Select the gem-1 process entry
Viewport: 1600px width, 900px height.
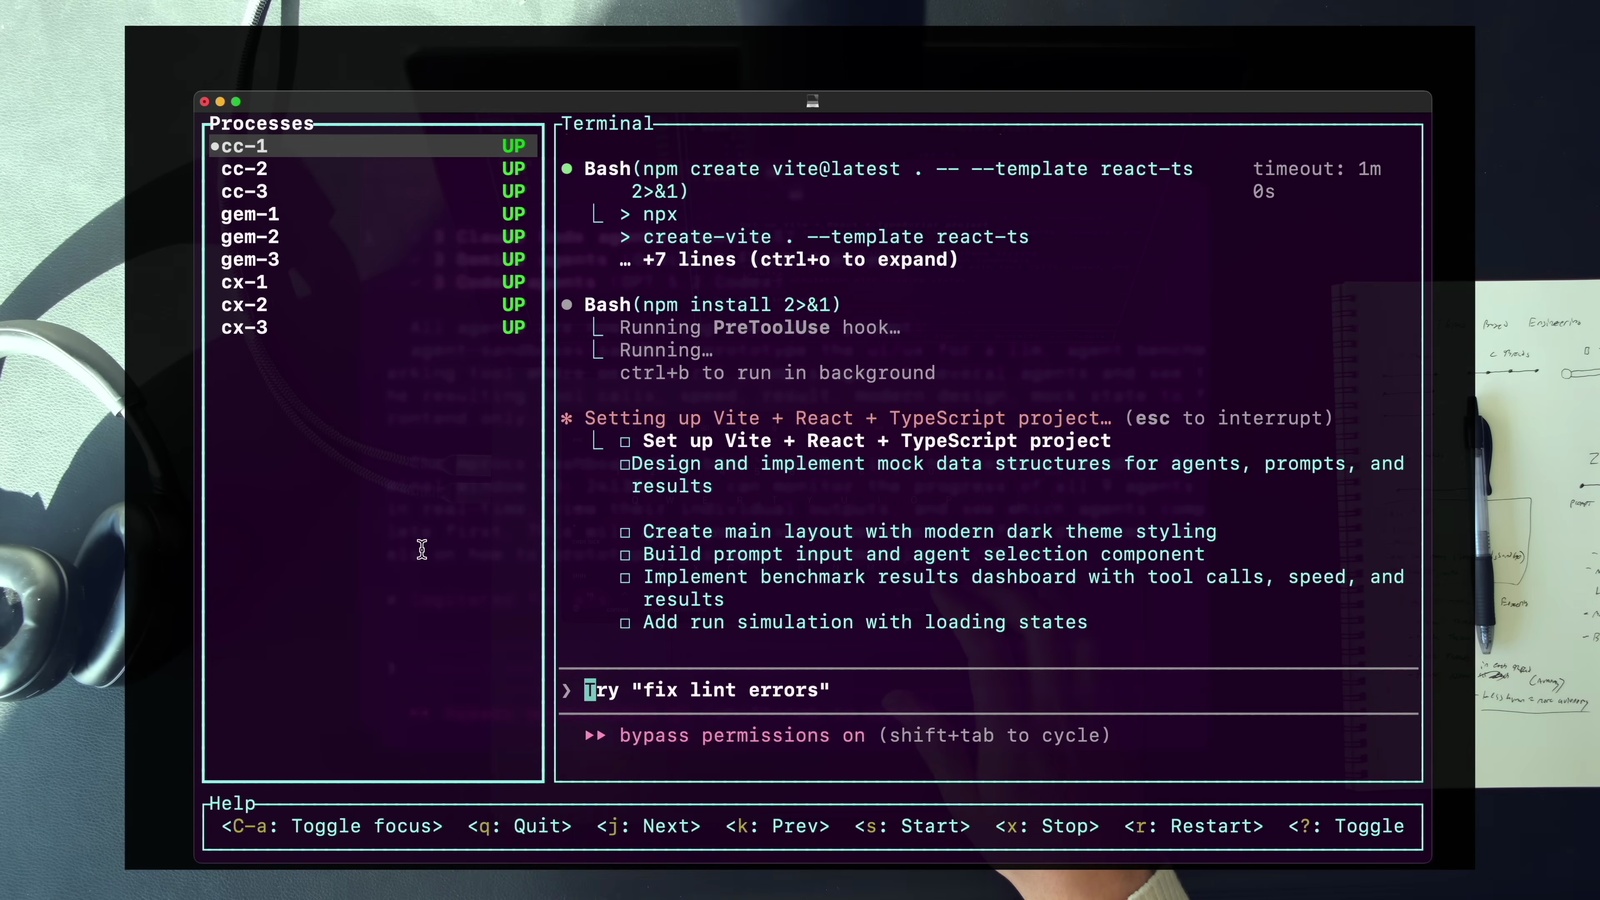250,214
